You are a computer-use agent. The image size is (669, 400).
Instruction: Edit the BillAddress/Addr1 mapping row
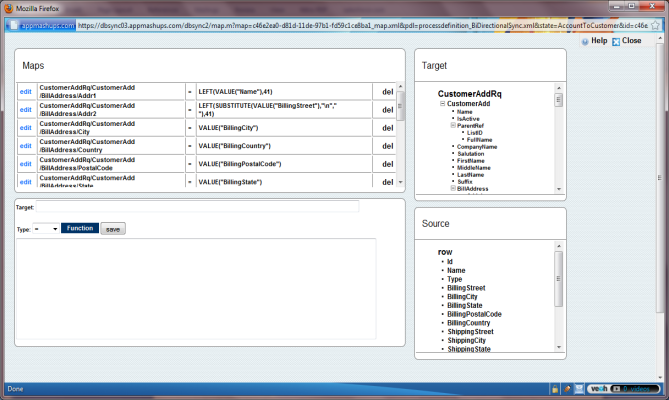(26, 92)
